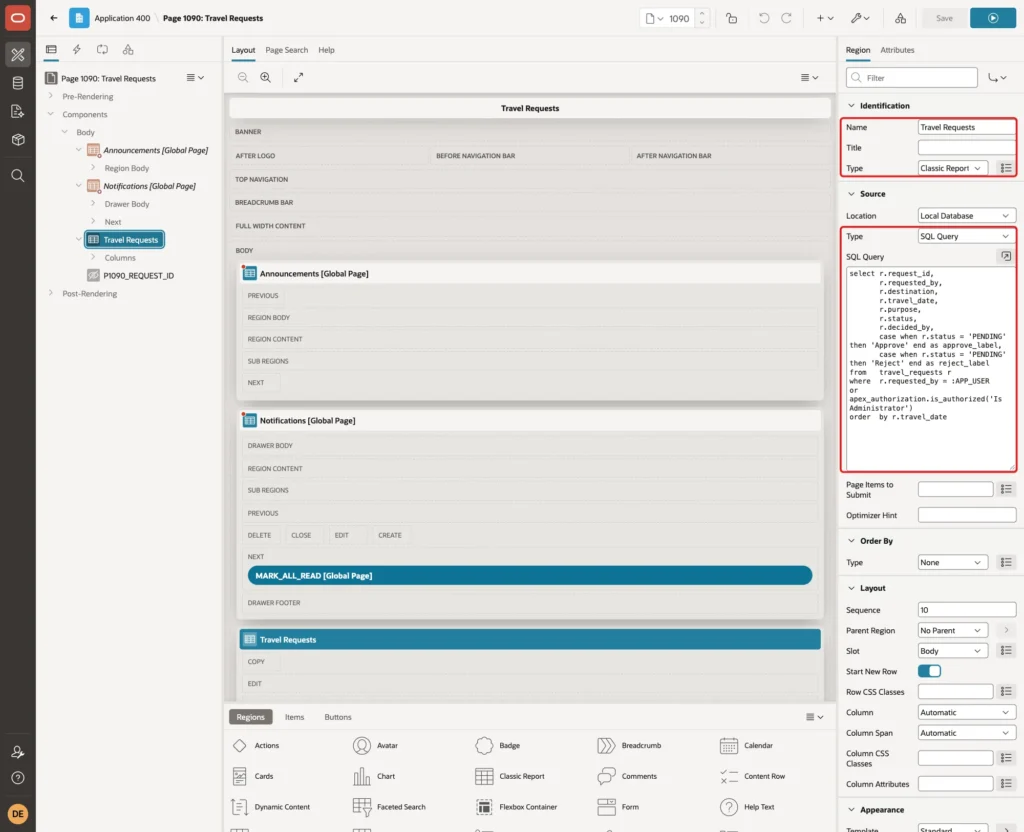The image size is (1024, 832).
Task: Select Announcements [Global Page] tree node
Action: pyautogui.click(x=155, y=150)
